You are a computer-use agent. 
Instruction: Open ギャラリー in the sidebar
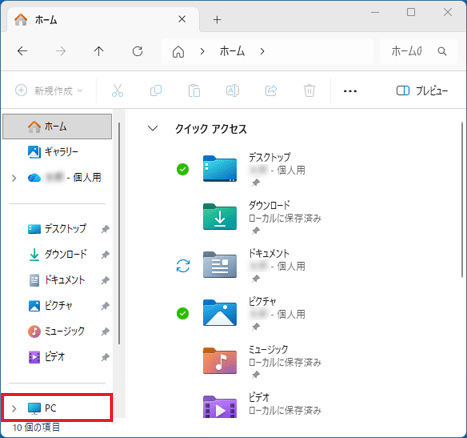click(57, 152)
